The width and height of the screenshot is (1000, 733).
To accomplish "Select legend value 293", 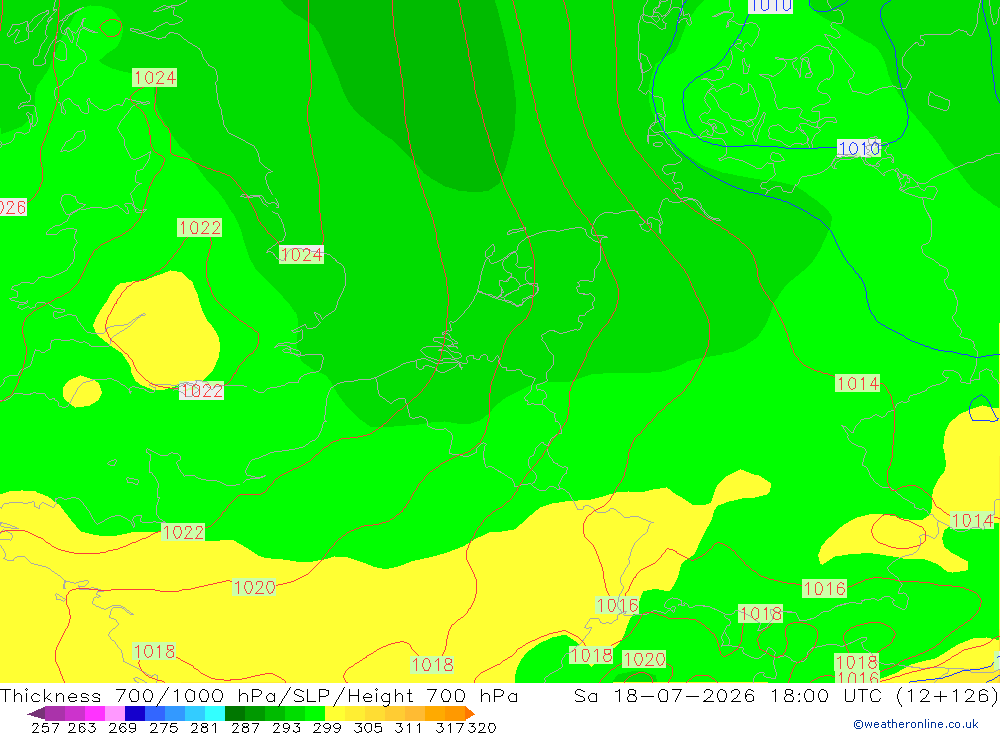I will click(x=286, y=727).
